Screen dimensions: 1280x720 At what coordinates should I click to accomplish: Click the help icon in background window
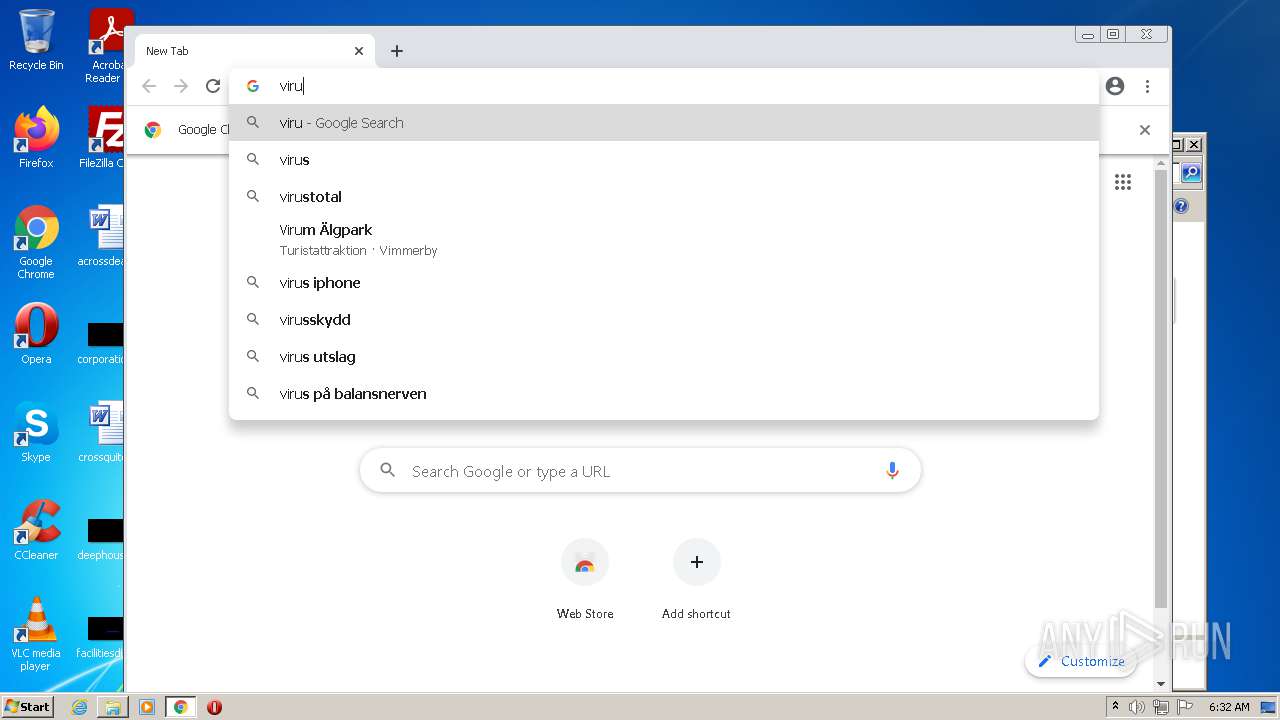pos(1181,206)
